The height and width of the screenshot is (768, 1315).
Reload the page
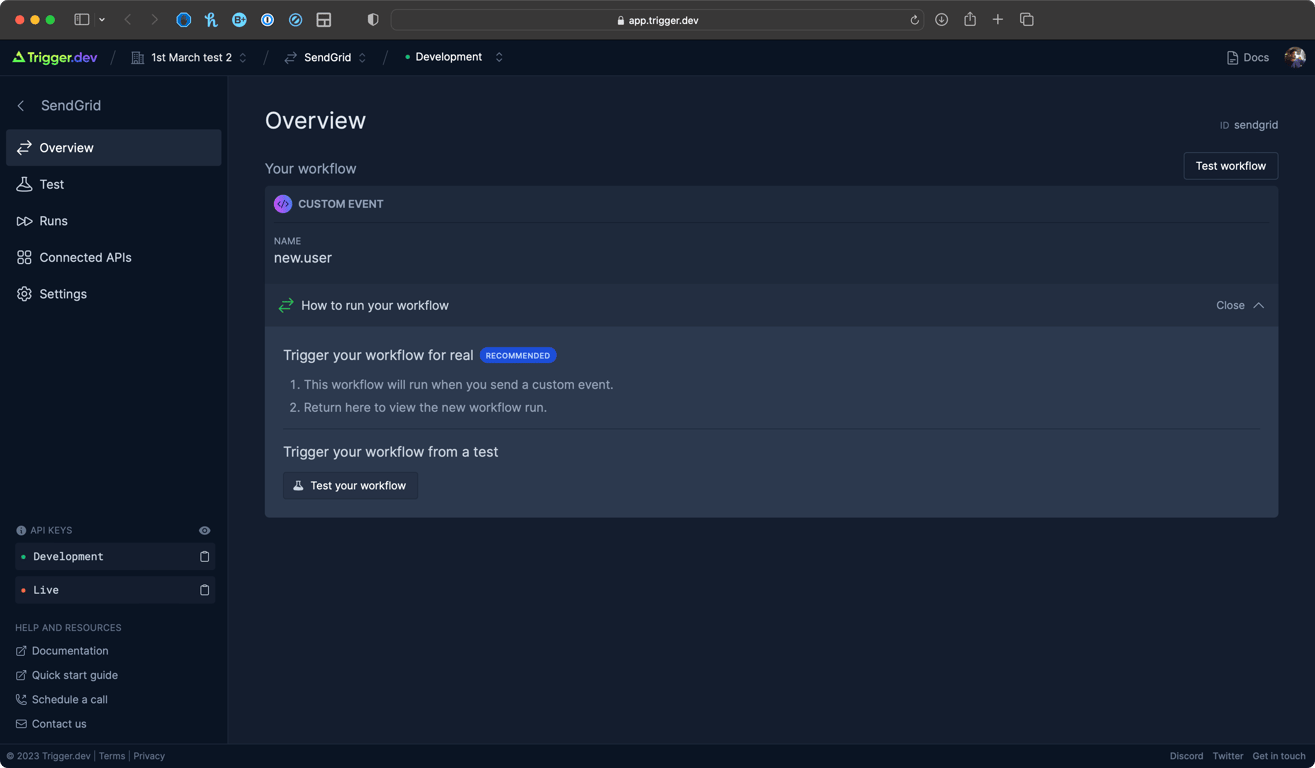(x=914, y=20)
